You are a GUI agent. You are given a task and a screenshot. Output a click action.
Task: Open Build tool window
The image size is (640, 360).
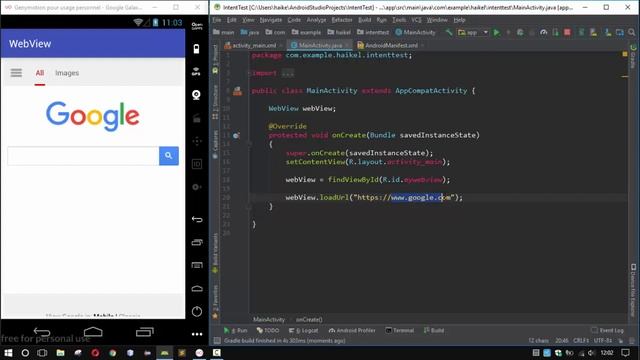pos(433,330)
